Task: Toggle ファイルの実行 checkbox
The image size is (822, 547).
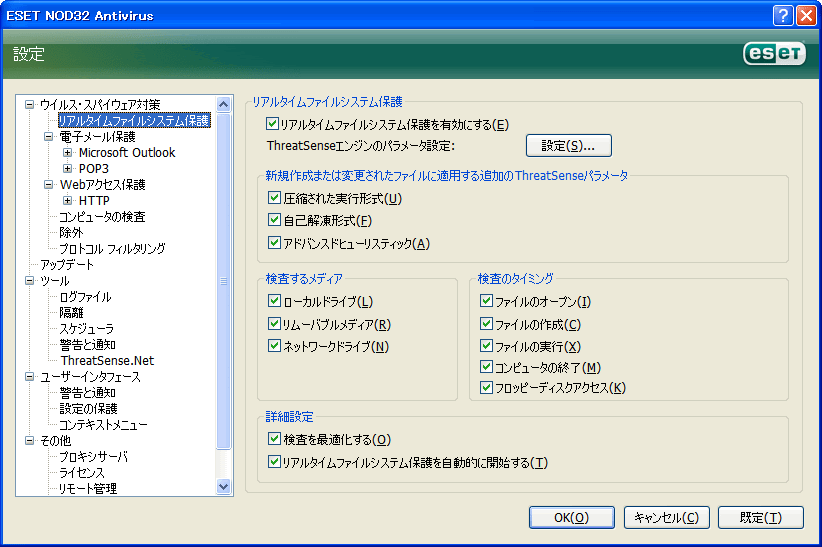Action: click(486, 346)
